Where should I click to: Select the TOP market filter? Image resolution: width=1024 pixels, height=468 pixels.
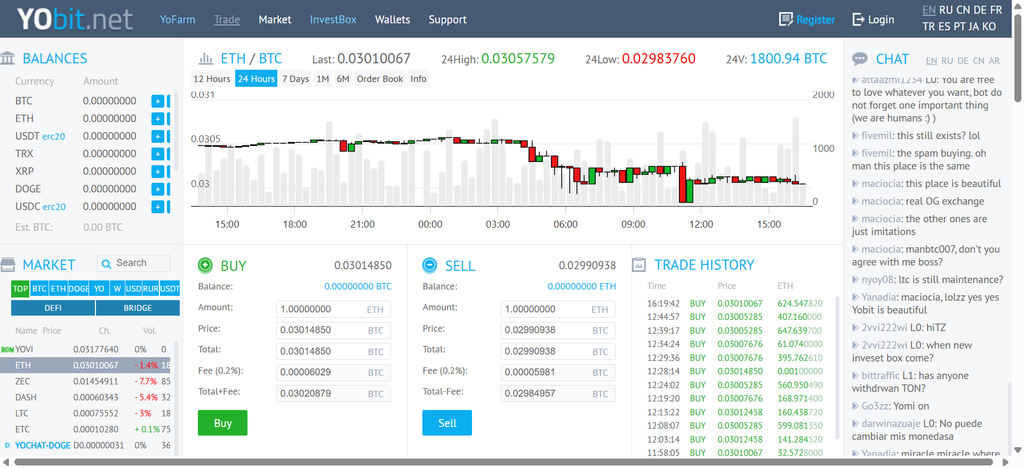coord(20,289)
